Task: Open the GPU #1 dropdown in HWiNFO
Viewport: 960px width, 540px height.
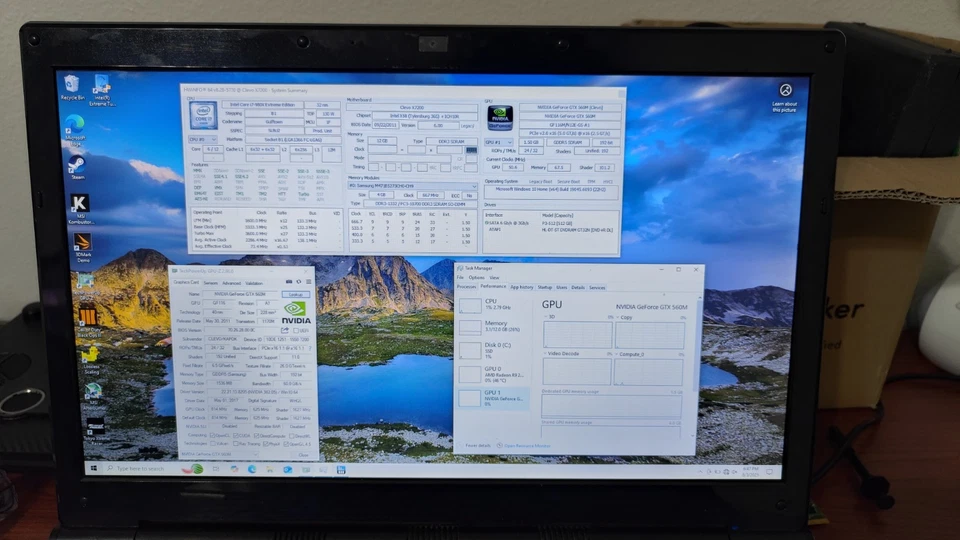Action: click(x=498, y=142)
